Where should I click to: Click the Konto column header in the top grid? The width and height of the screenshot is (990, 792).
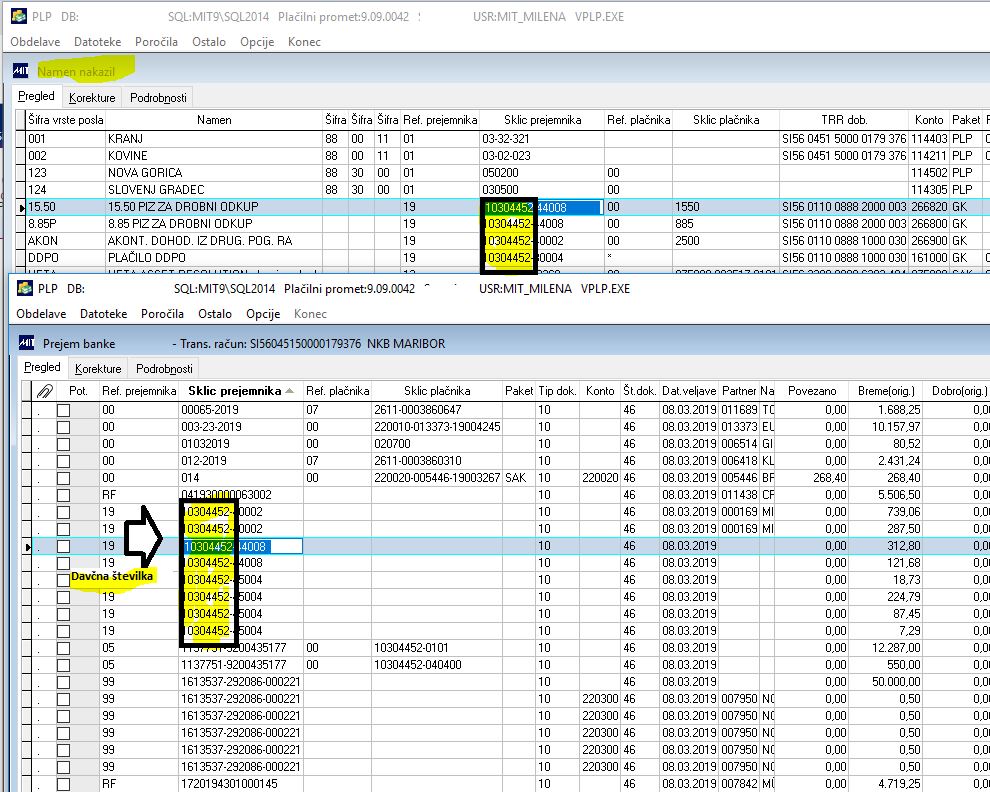pyautogui.click(x=929, y=120)
